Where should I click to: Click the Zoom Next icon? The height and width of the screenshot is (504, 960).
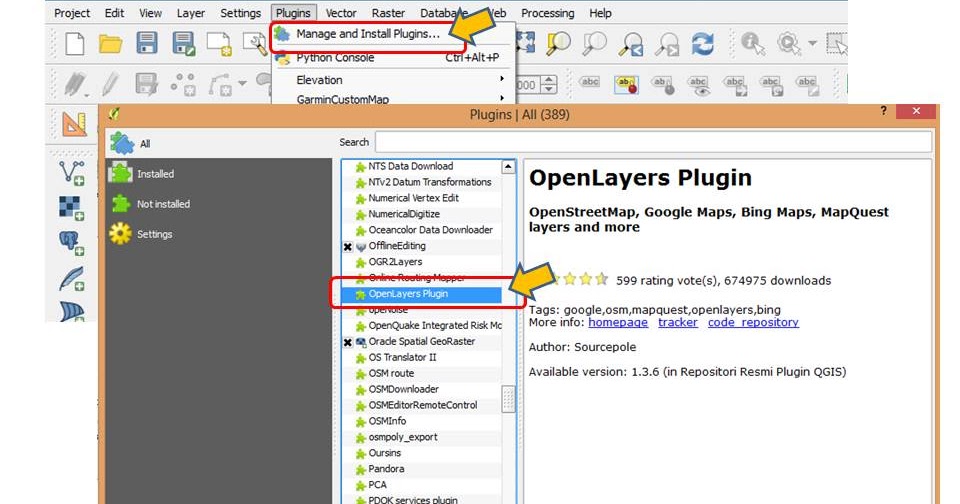point(667,44)
